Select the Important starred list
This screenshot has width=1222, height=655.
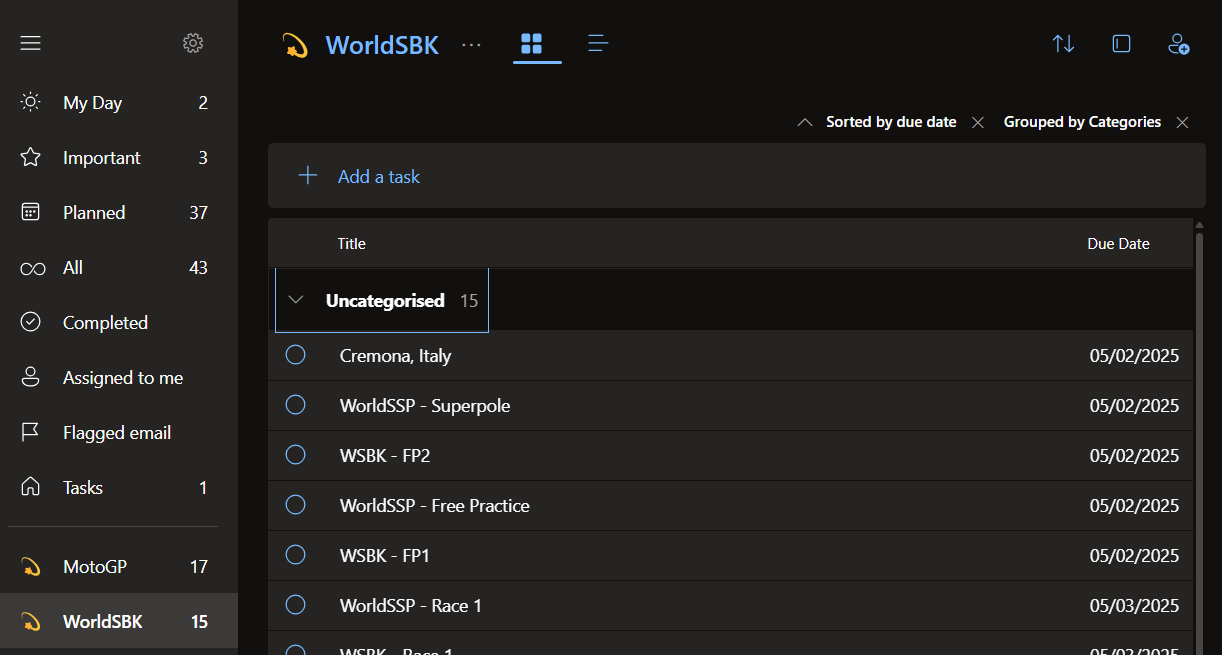coord(101,157)
